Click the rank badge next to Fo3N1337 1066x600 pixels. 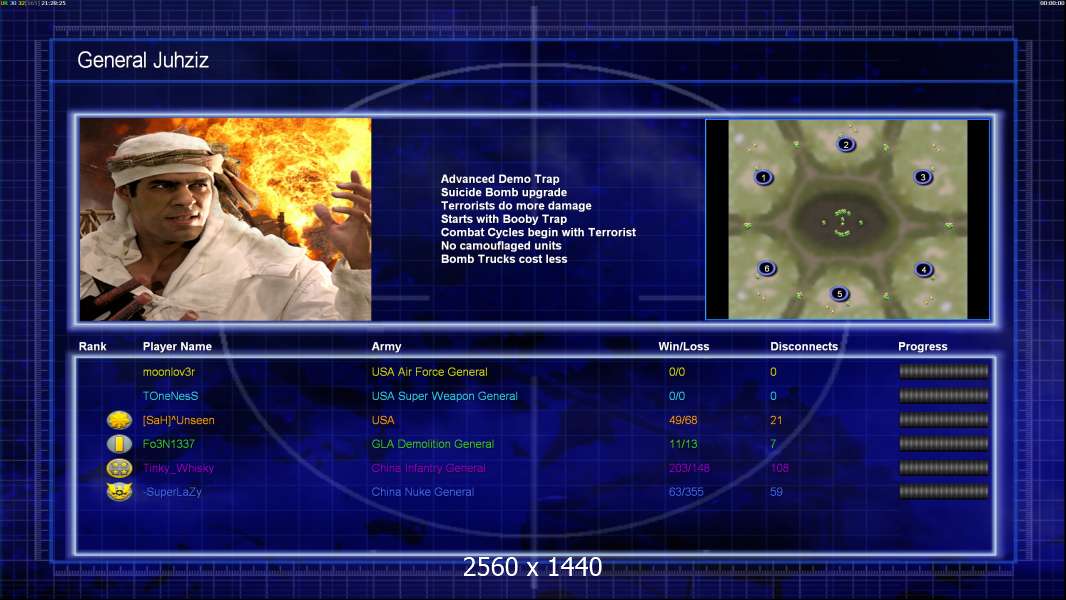(x=120, y=444)
